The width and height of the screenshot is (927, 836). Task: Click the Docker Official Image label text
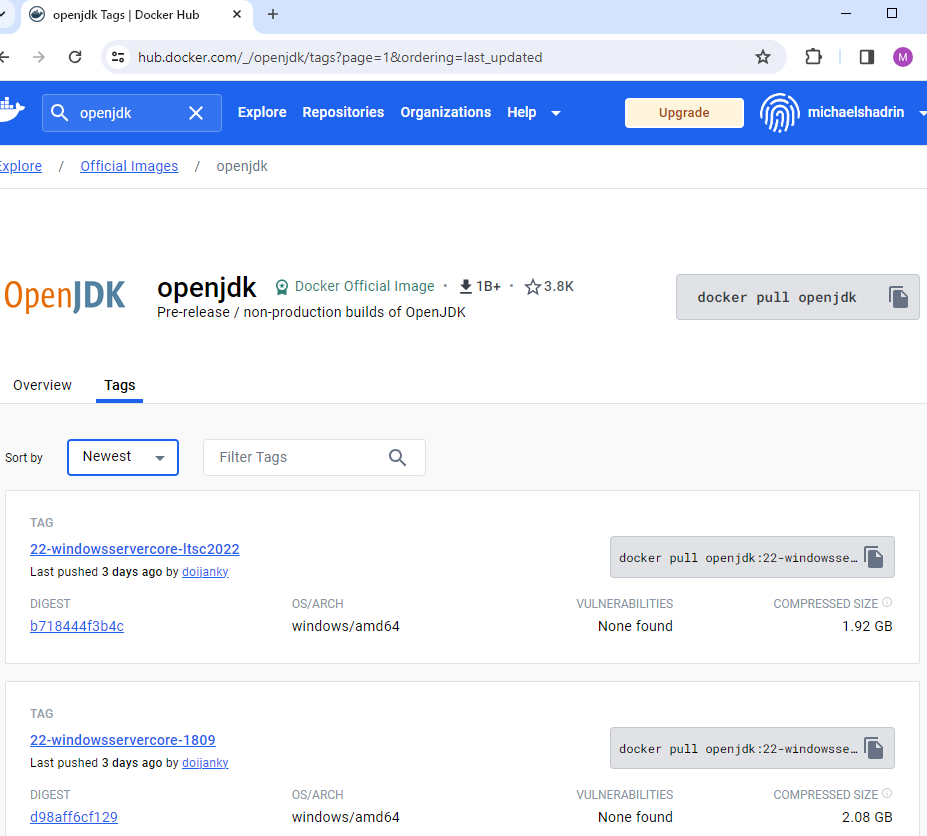click(x=365, y=286)
